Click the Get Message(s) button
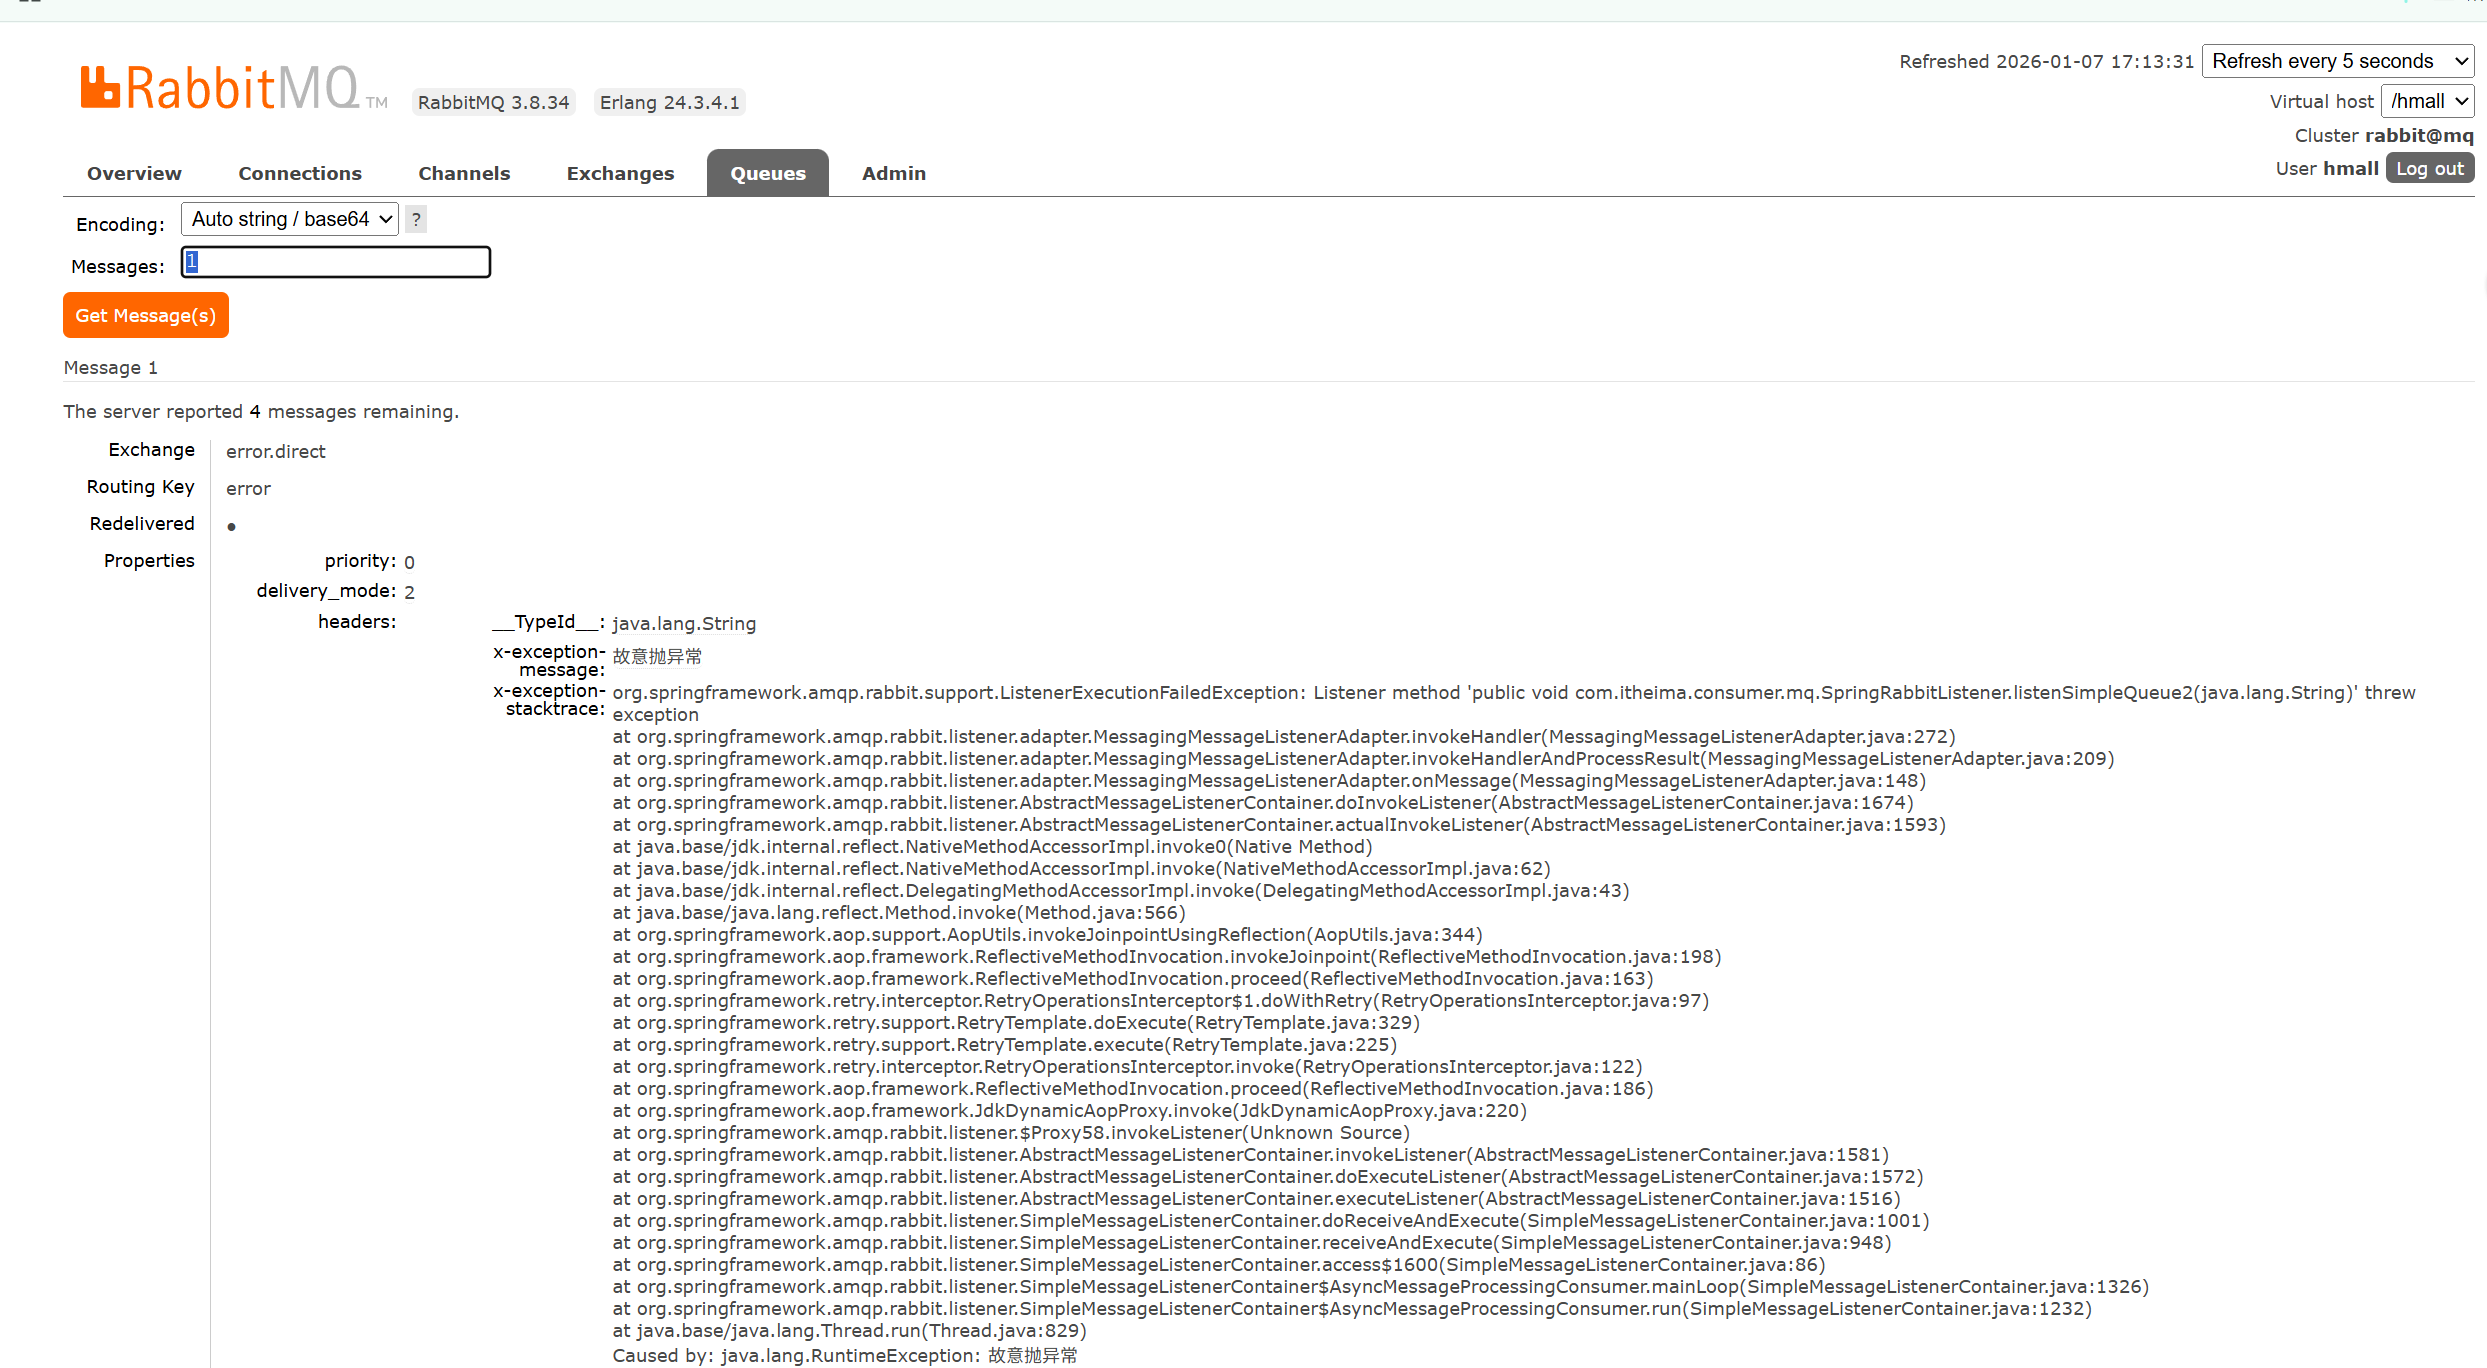The height and width of the screenshot is (1368, 2487). [x=146, y=315]
